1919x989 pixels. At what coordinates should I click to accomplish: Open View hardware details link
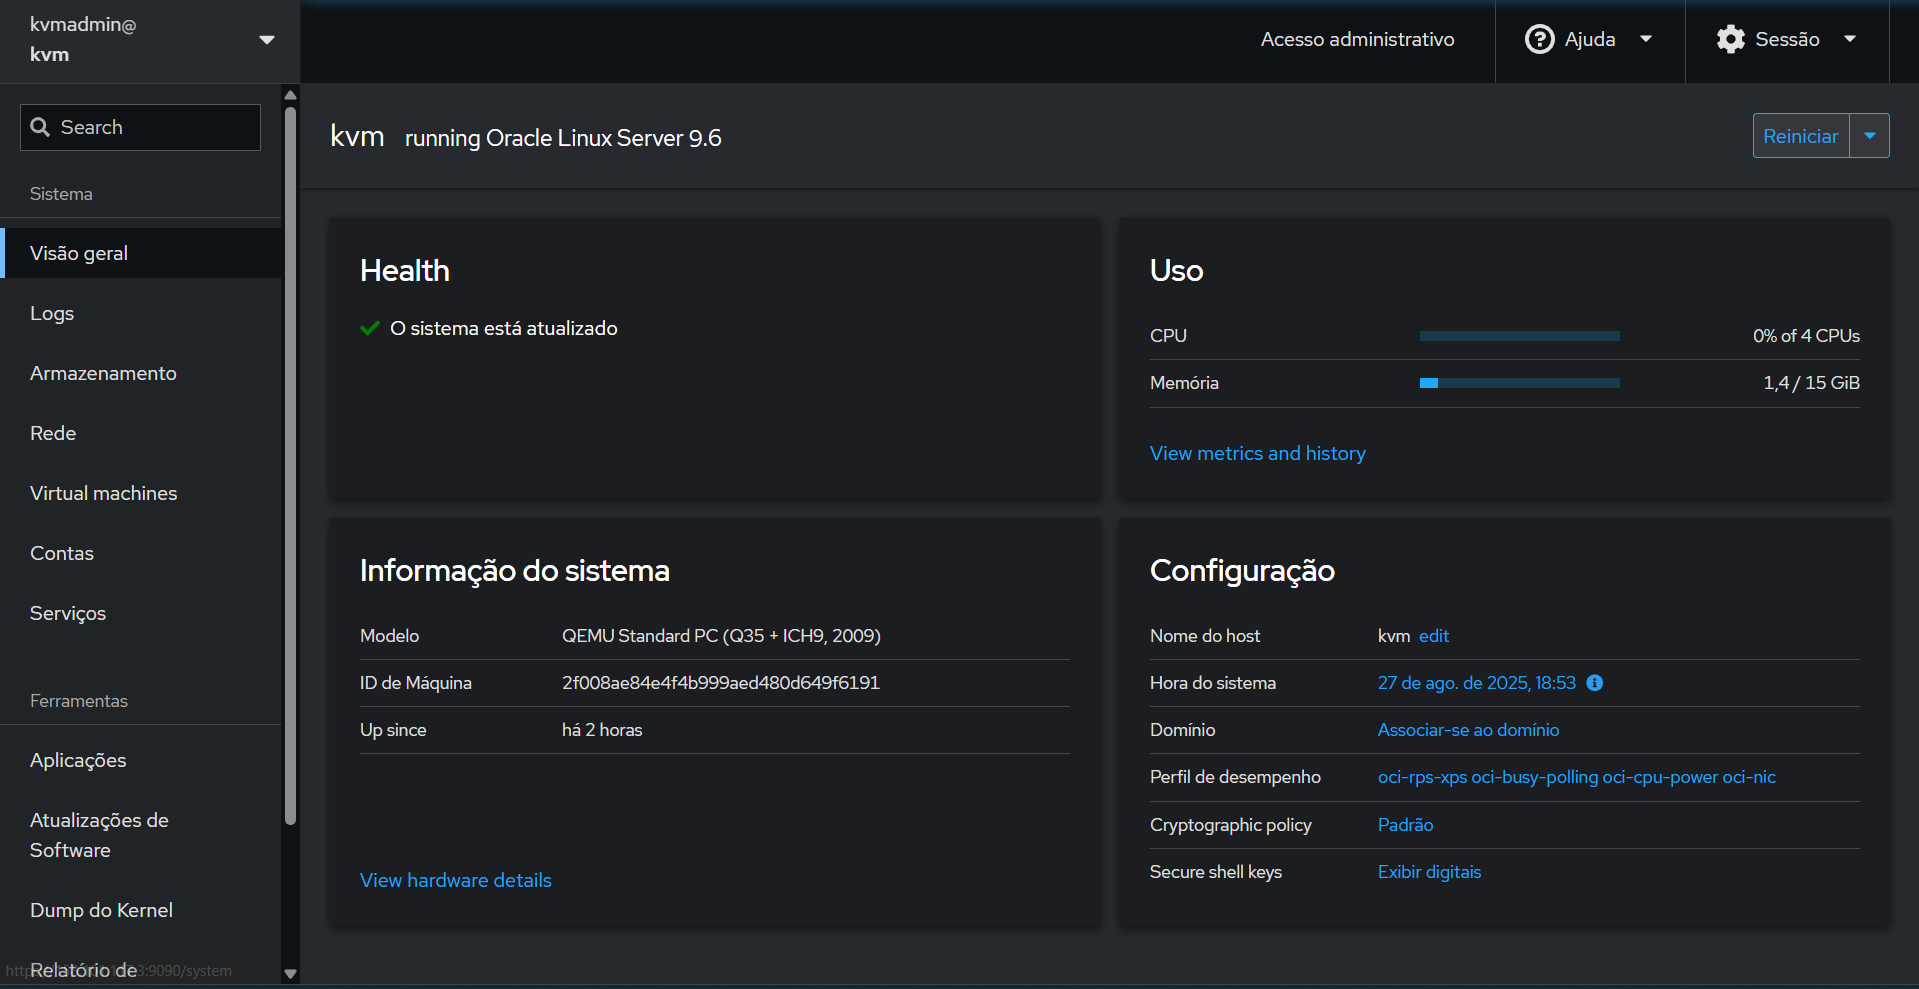(455, 880)
